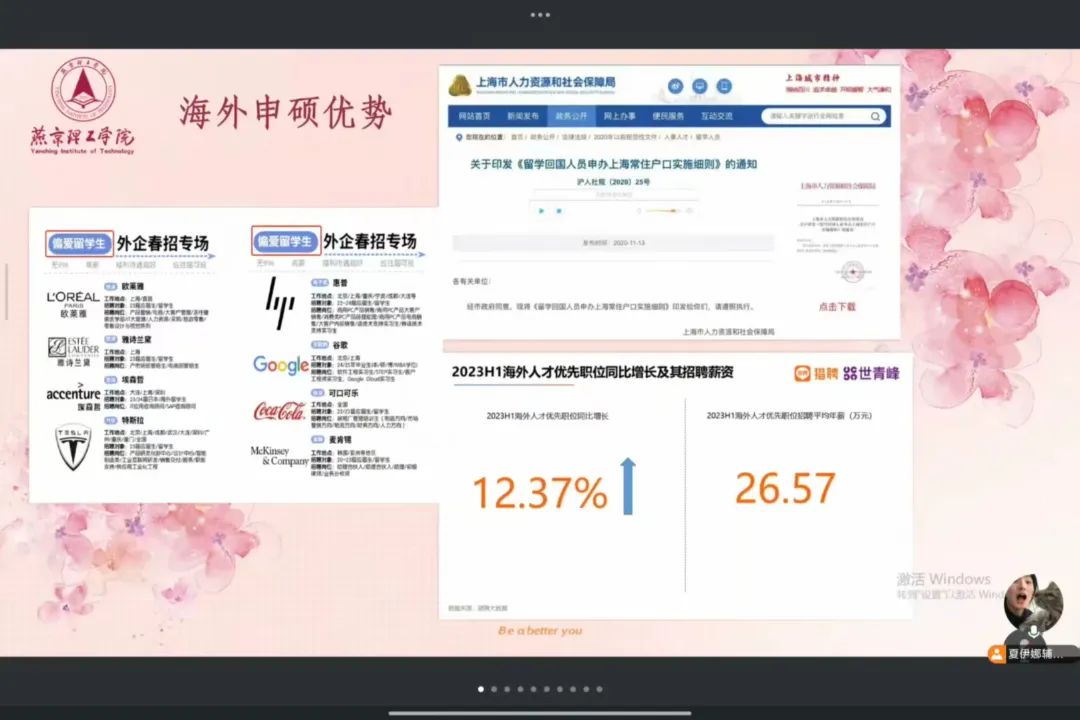1080x720 pixels.
Task: Click the Be a better you slogan
Action: coord(540,630)
